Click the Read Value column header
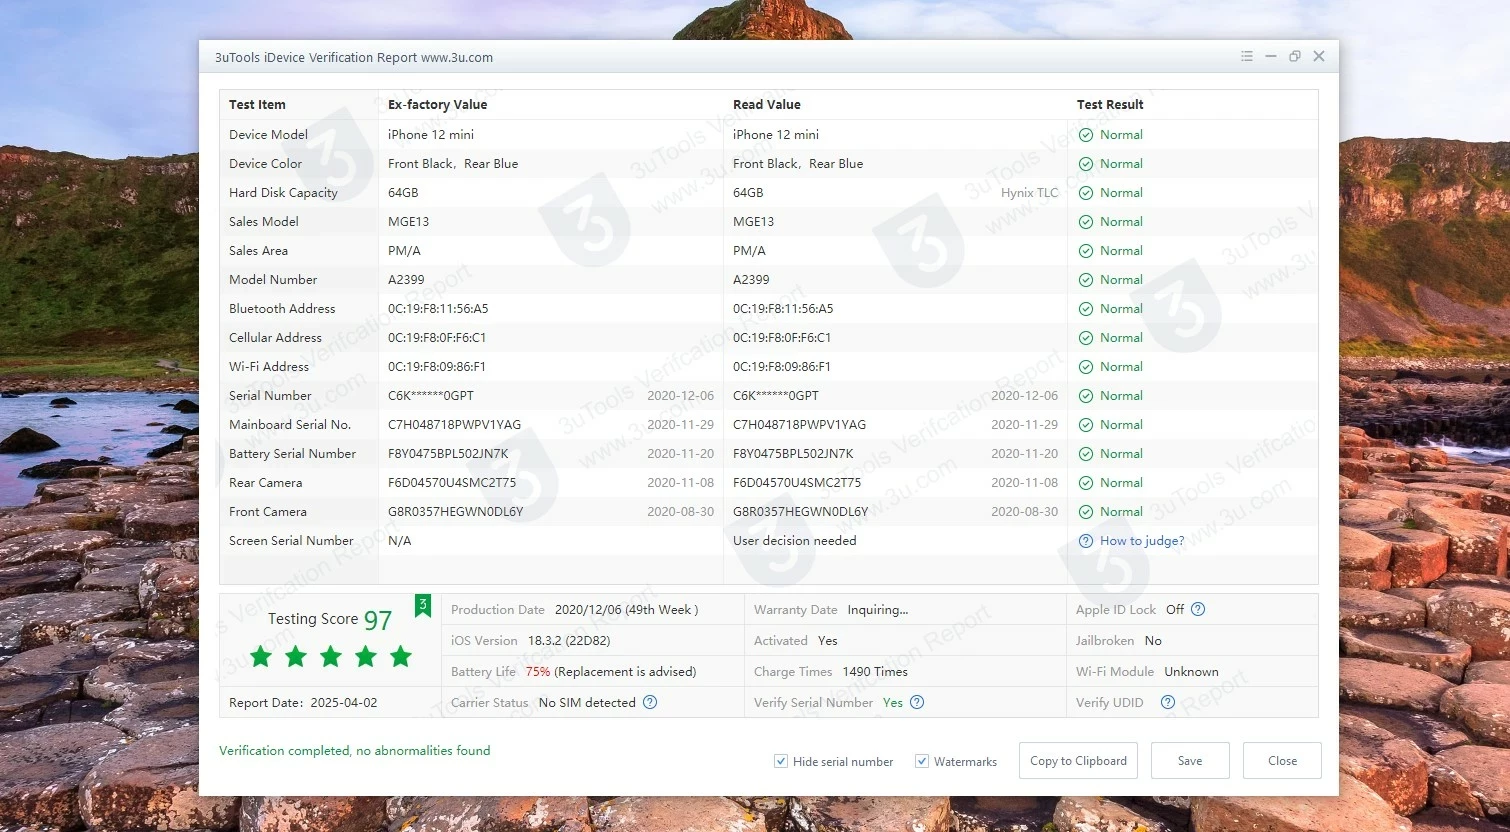This screenshot has height=832, width=1510. tap(767, 105)
